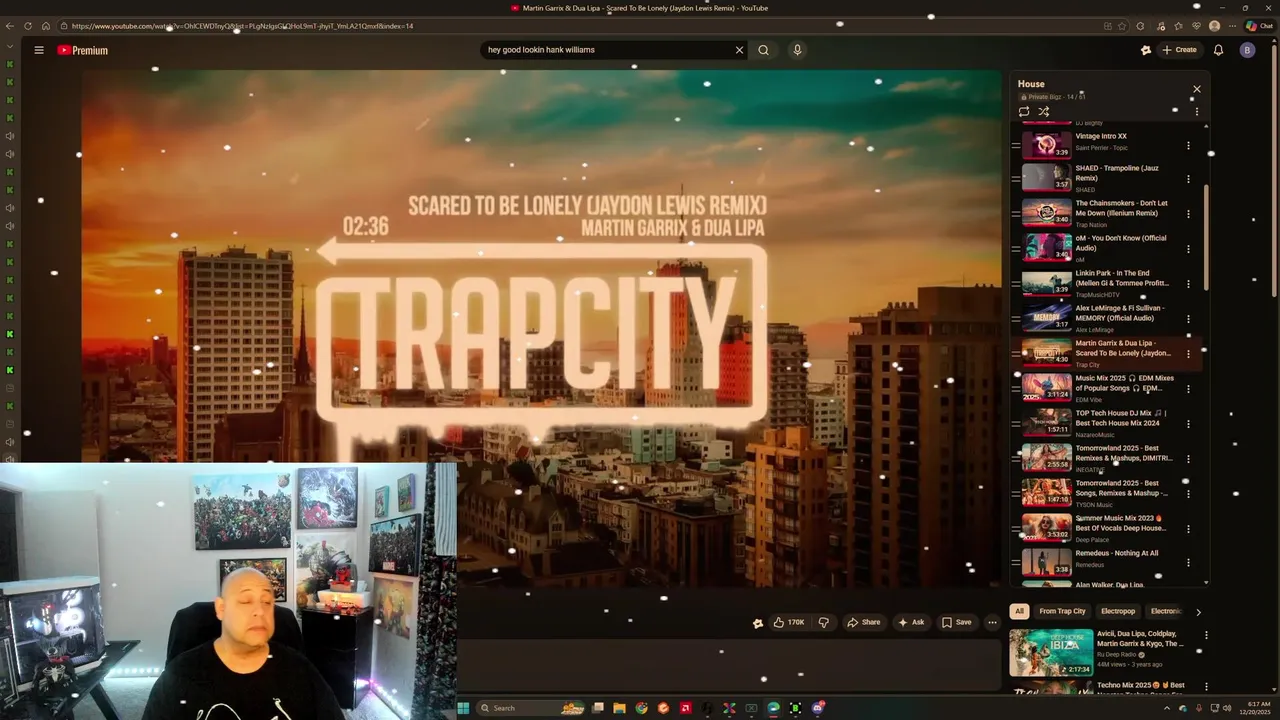
Task: Open options for Avicii Dua Lipa mix
Action: (x=1206, y=635)
